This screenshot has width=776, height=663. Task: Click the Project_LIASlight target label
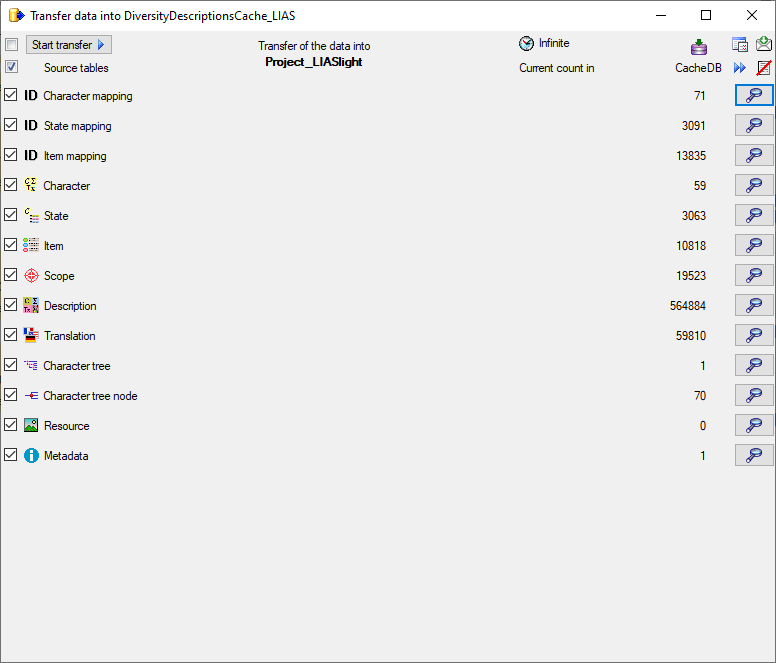pyautogui.click(x=314, y=61)
